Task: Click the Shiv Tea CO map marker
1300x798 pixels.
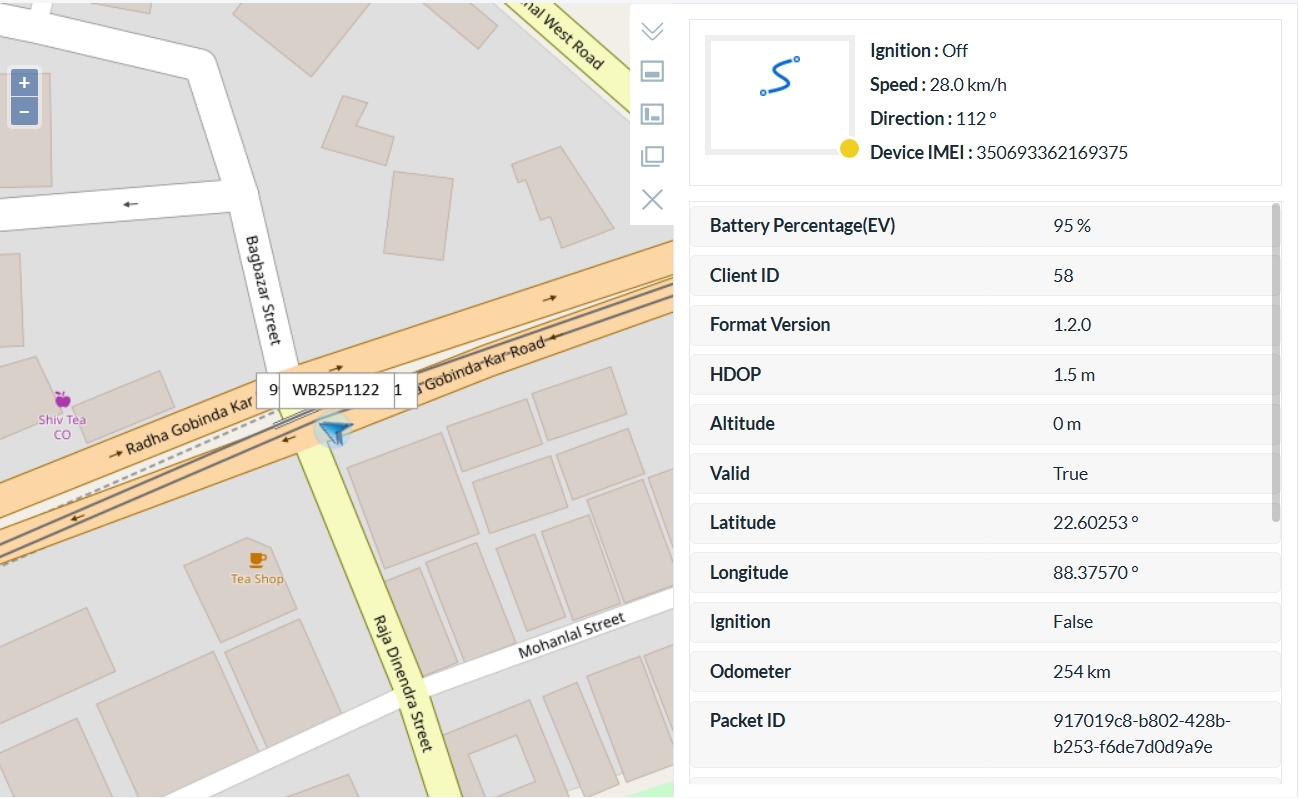Action: coord(62,400)
